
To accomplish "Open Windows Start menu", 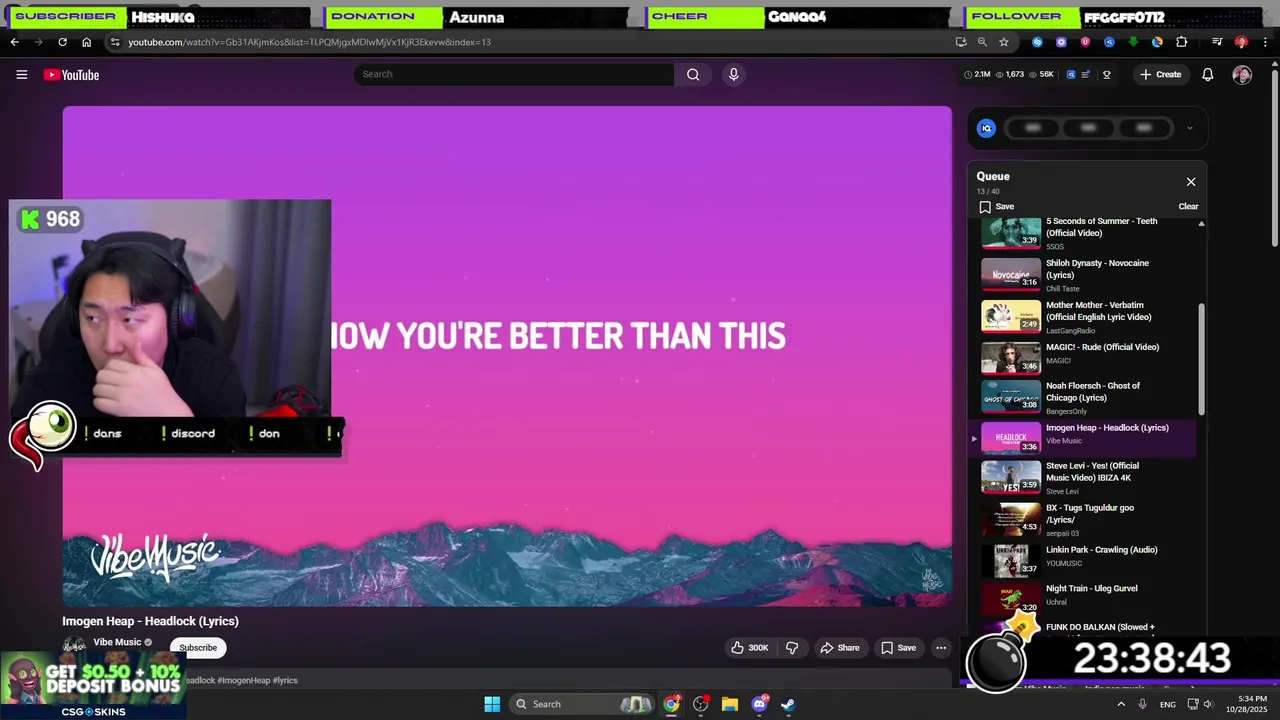I will [x=492, y=704].
